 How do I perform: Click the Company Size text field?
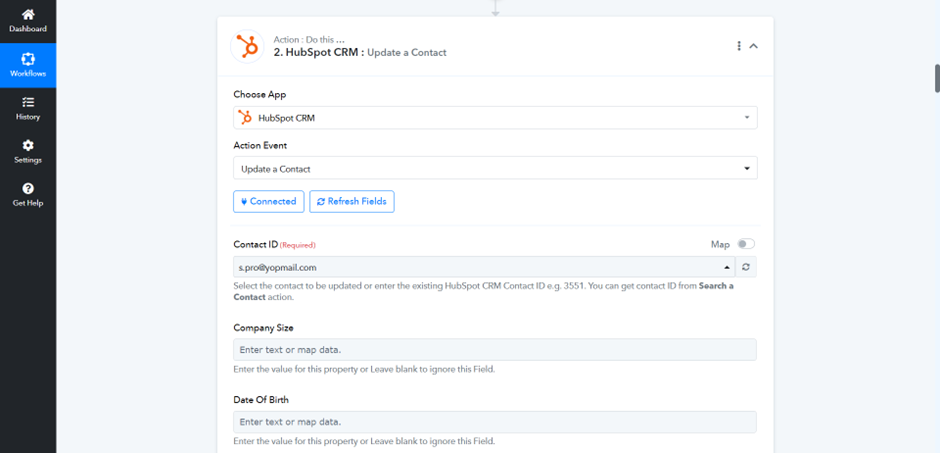pos(495,349)
